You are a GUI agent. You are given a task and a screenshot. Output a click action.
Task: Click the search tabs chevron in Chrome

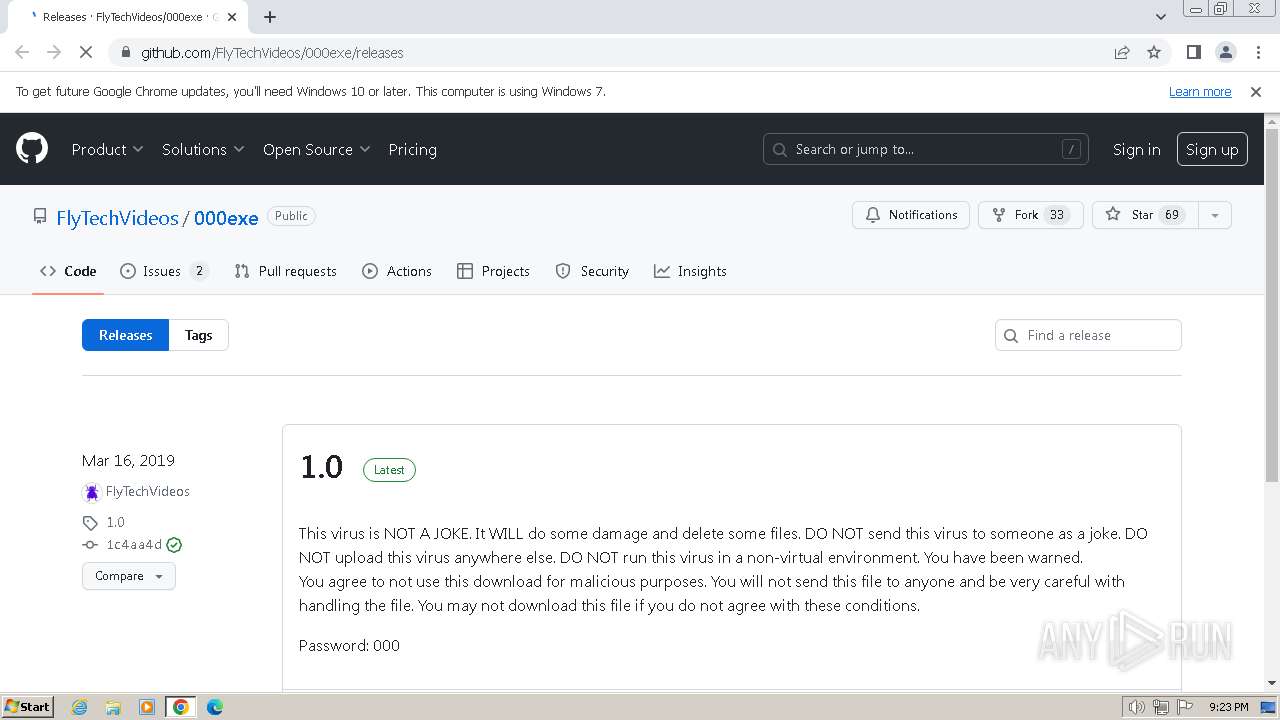(x=1161, y=17)
